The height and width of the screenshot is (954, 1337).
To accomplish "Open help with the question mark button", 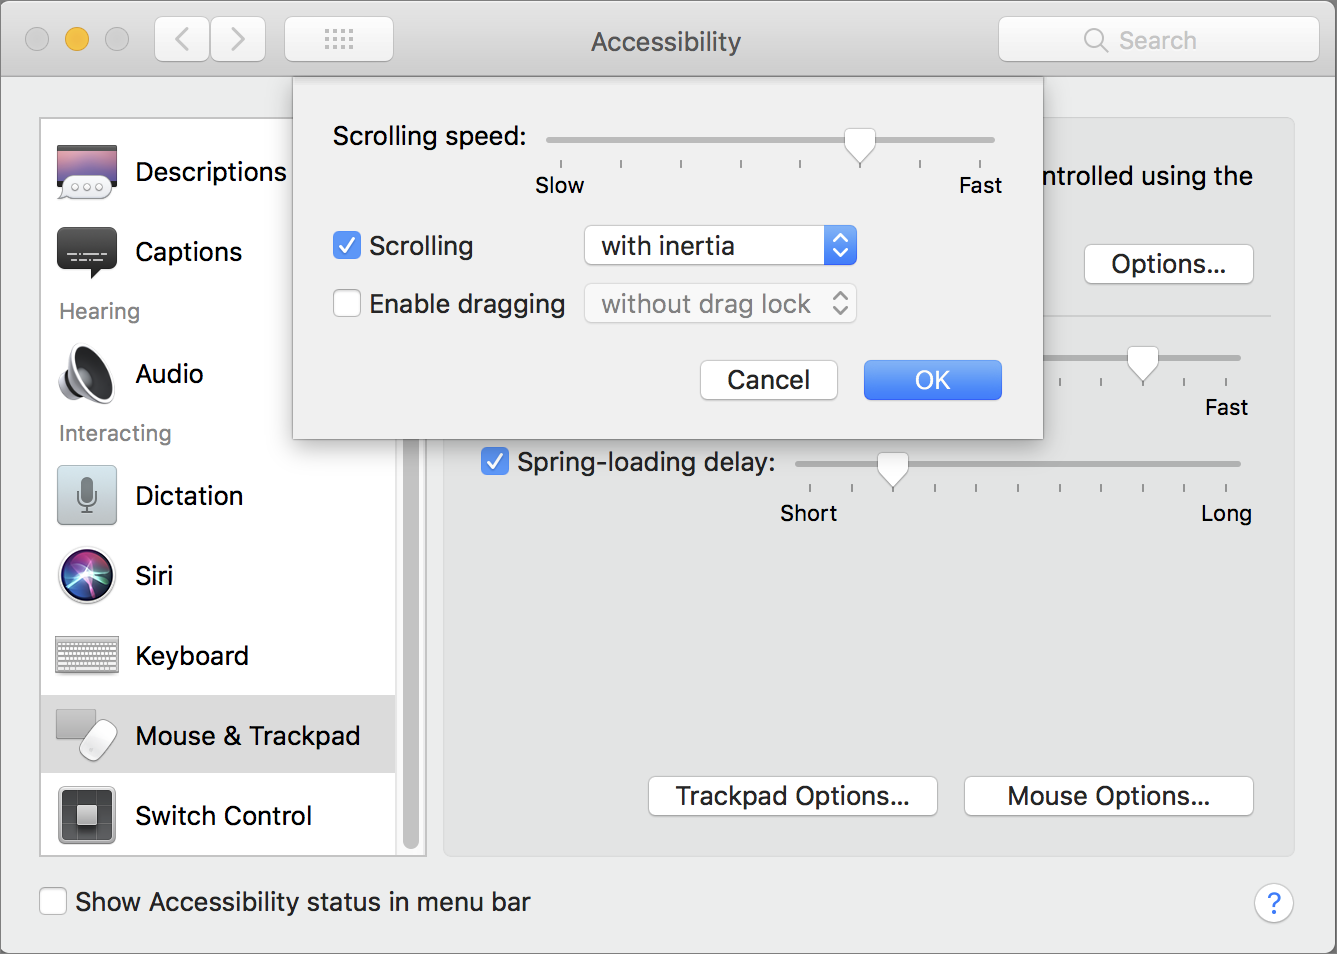I will tap(1273, 903).
